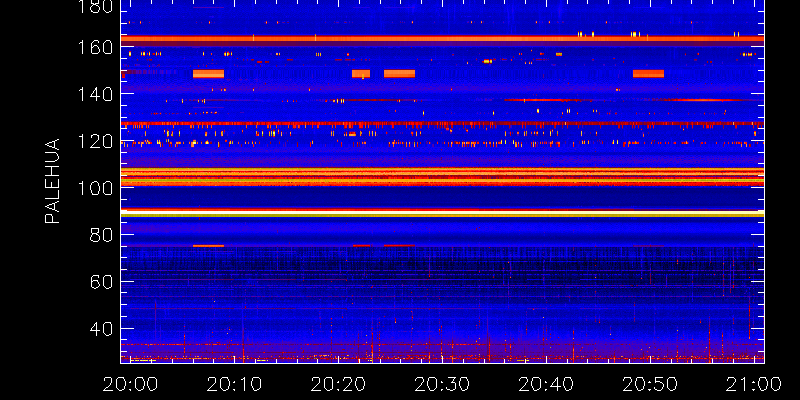Click the PALEHUA vertical axis label

53,181
